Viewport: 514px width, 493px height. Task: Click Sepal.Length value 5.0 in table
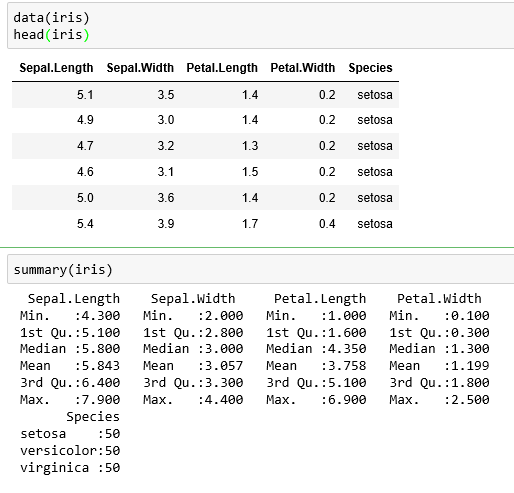click(x=85, y=198)
